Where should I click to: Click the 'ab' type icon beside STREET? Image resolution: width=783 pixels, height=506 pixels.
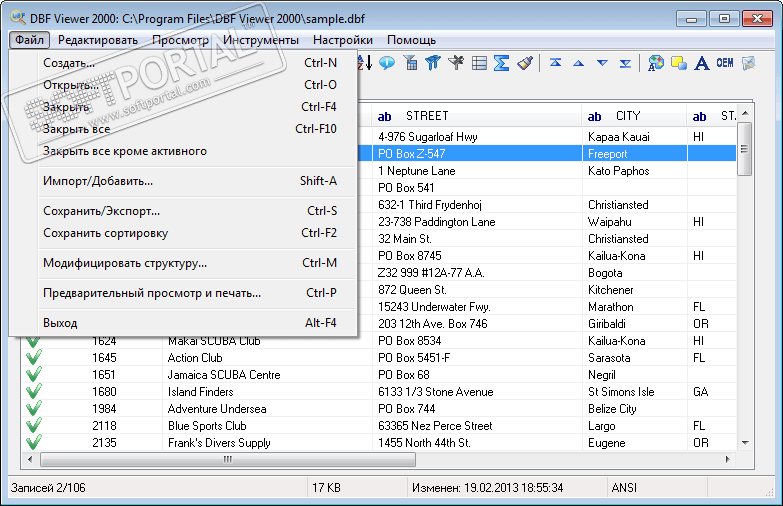(385, 116)
